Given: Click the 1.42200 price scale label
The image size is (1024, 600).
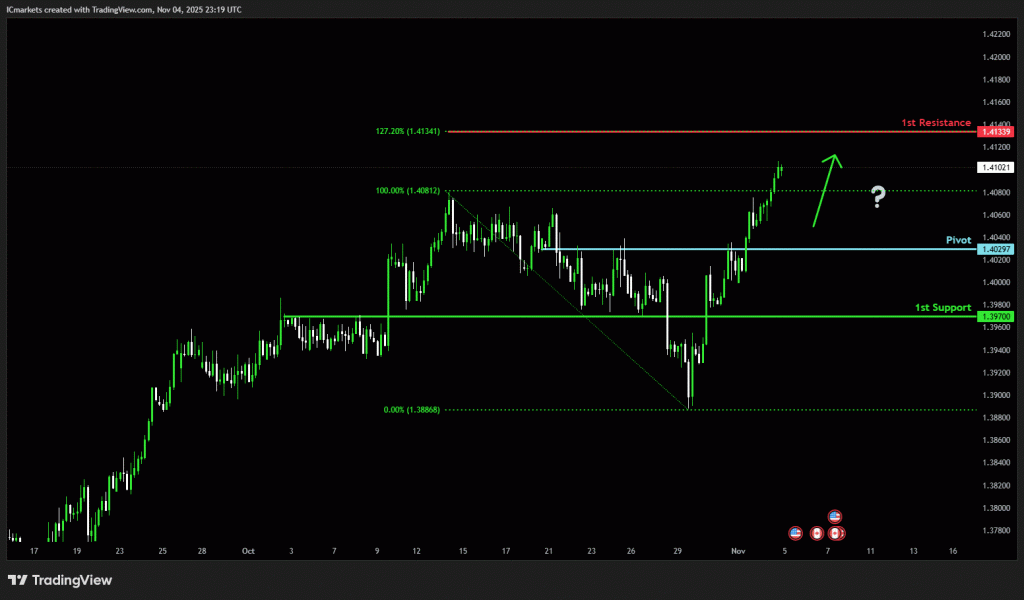Looking at the screenshot, I should (996, 34).
